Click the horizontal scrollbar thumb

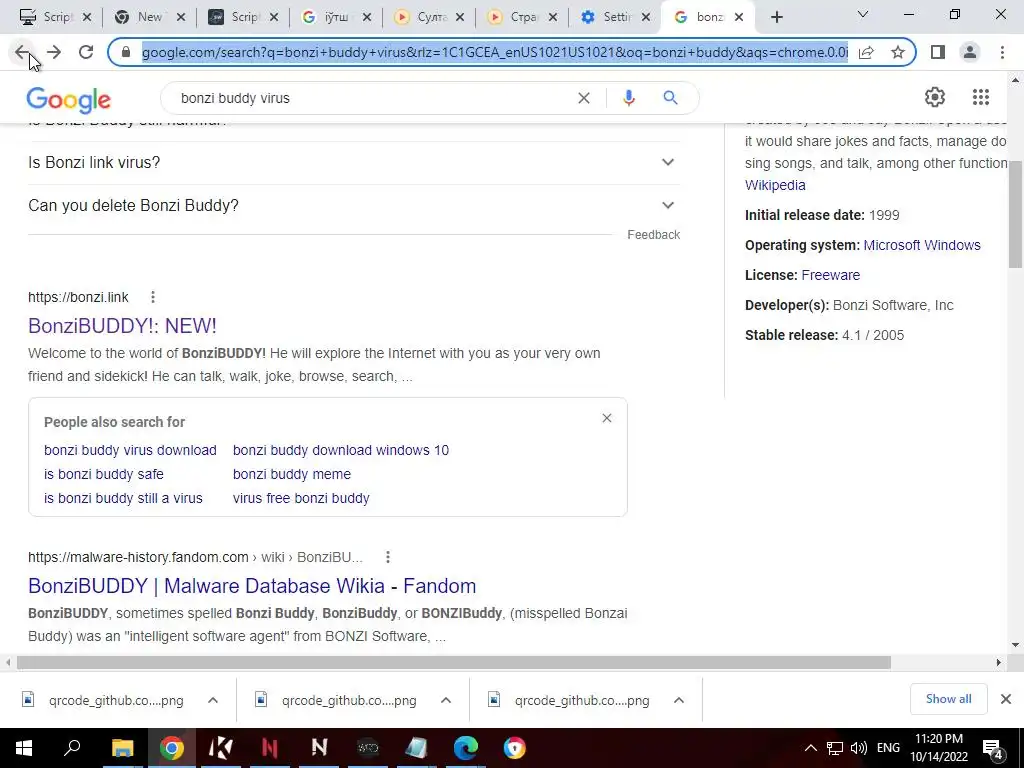(454, 663)
